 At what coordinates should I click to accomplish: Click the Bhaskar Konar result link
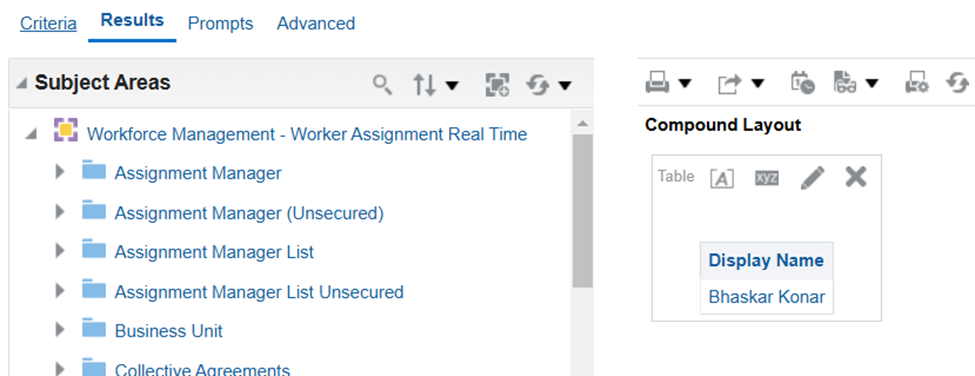[767, 297]
